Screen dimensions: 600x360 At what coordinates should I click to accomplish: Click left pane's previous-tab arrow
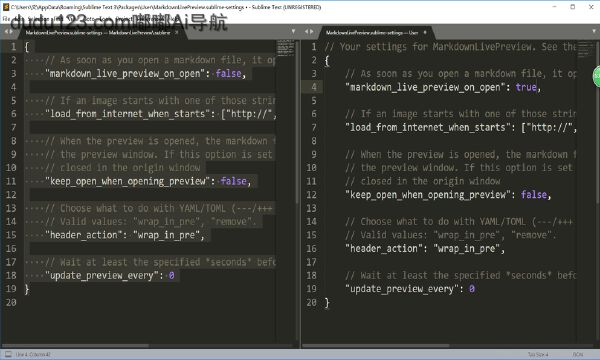pos(6,32)
